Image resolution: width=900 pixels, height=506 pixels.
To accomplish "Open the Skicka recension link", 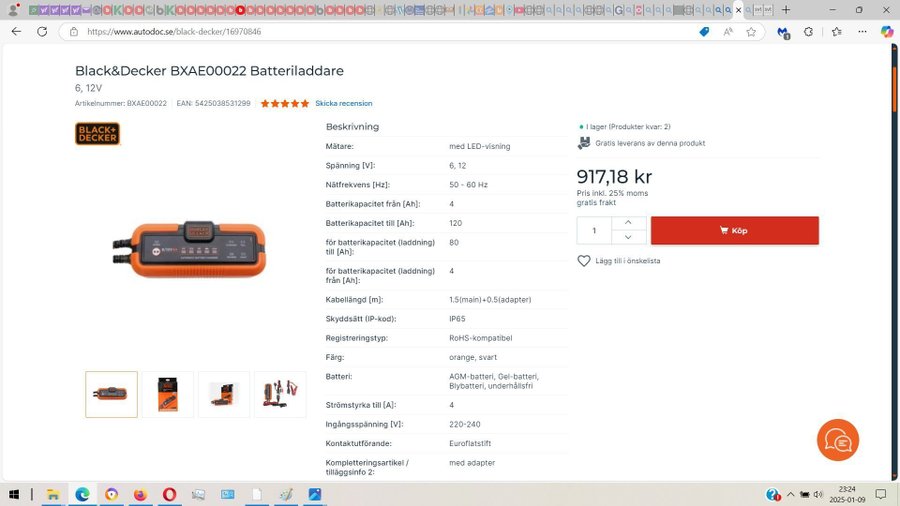I will click(343, 103).
